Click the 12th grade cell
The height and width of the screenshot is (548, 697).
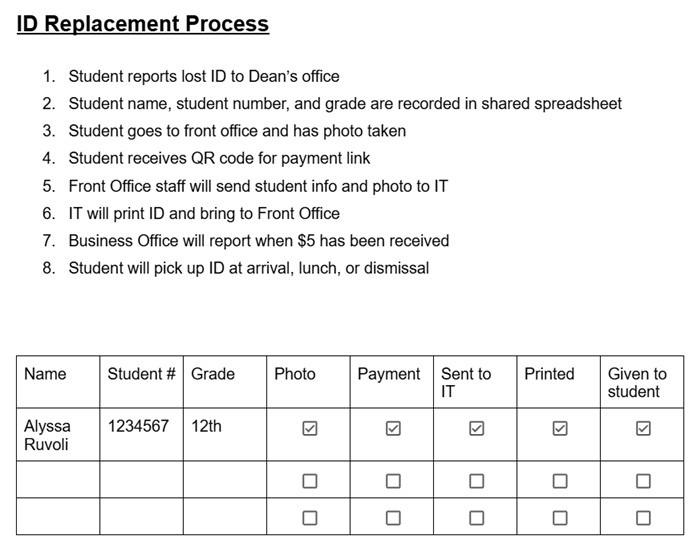(x=207, y=426)
